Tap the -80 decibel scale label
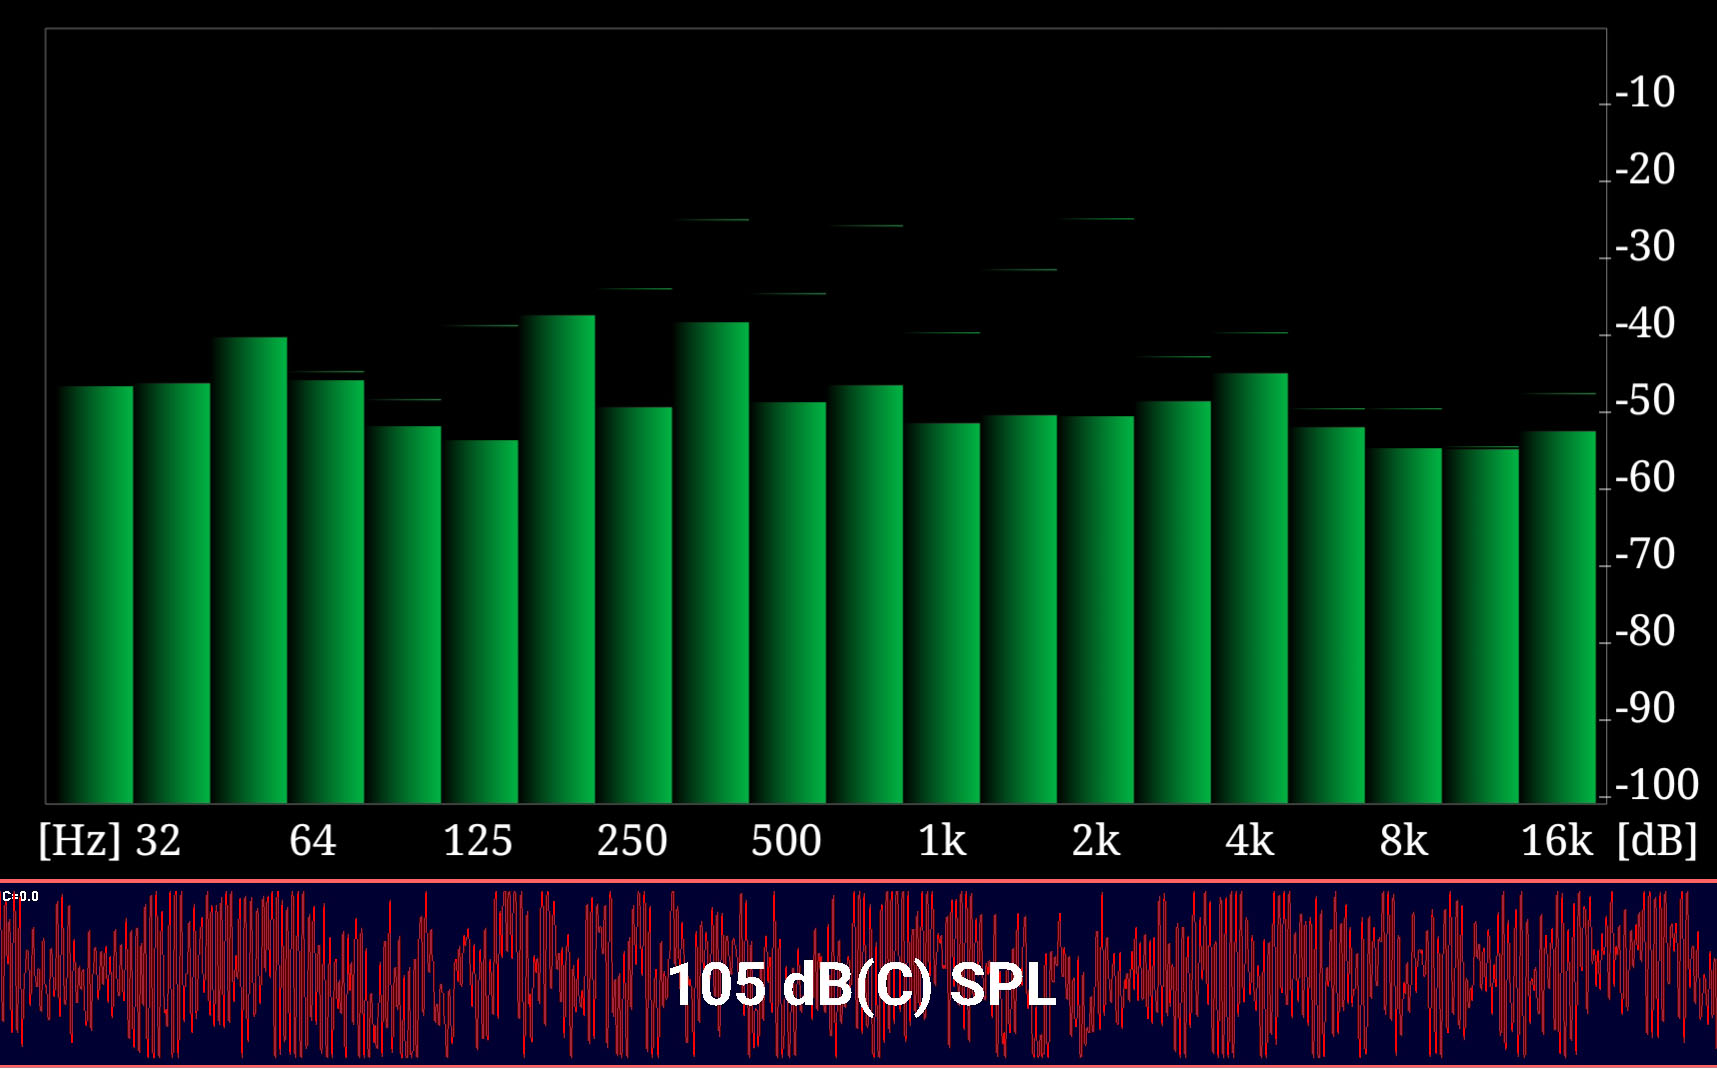 pos(1645,631)
